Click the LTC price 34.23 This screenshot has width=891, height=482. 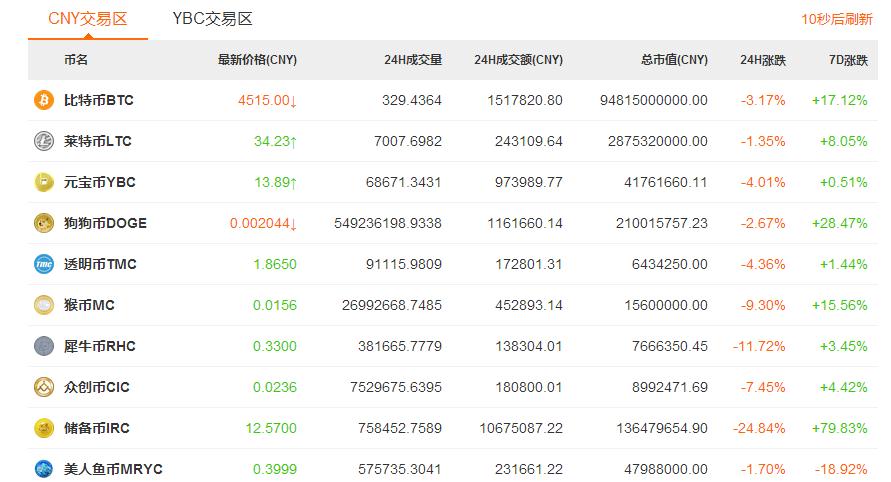(275, 142)
